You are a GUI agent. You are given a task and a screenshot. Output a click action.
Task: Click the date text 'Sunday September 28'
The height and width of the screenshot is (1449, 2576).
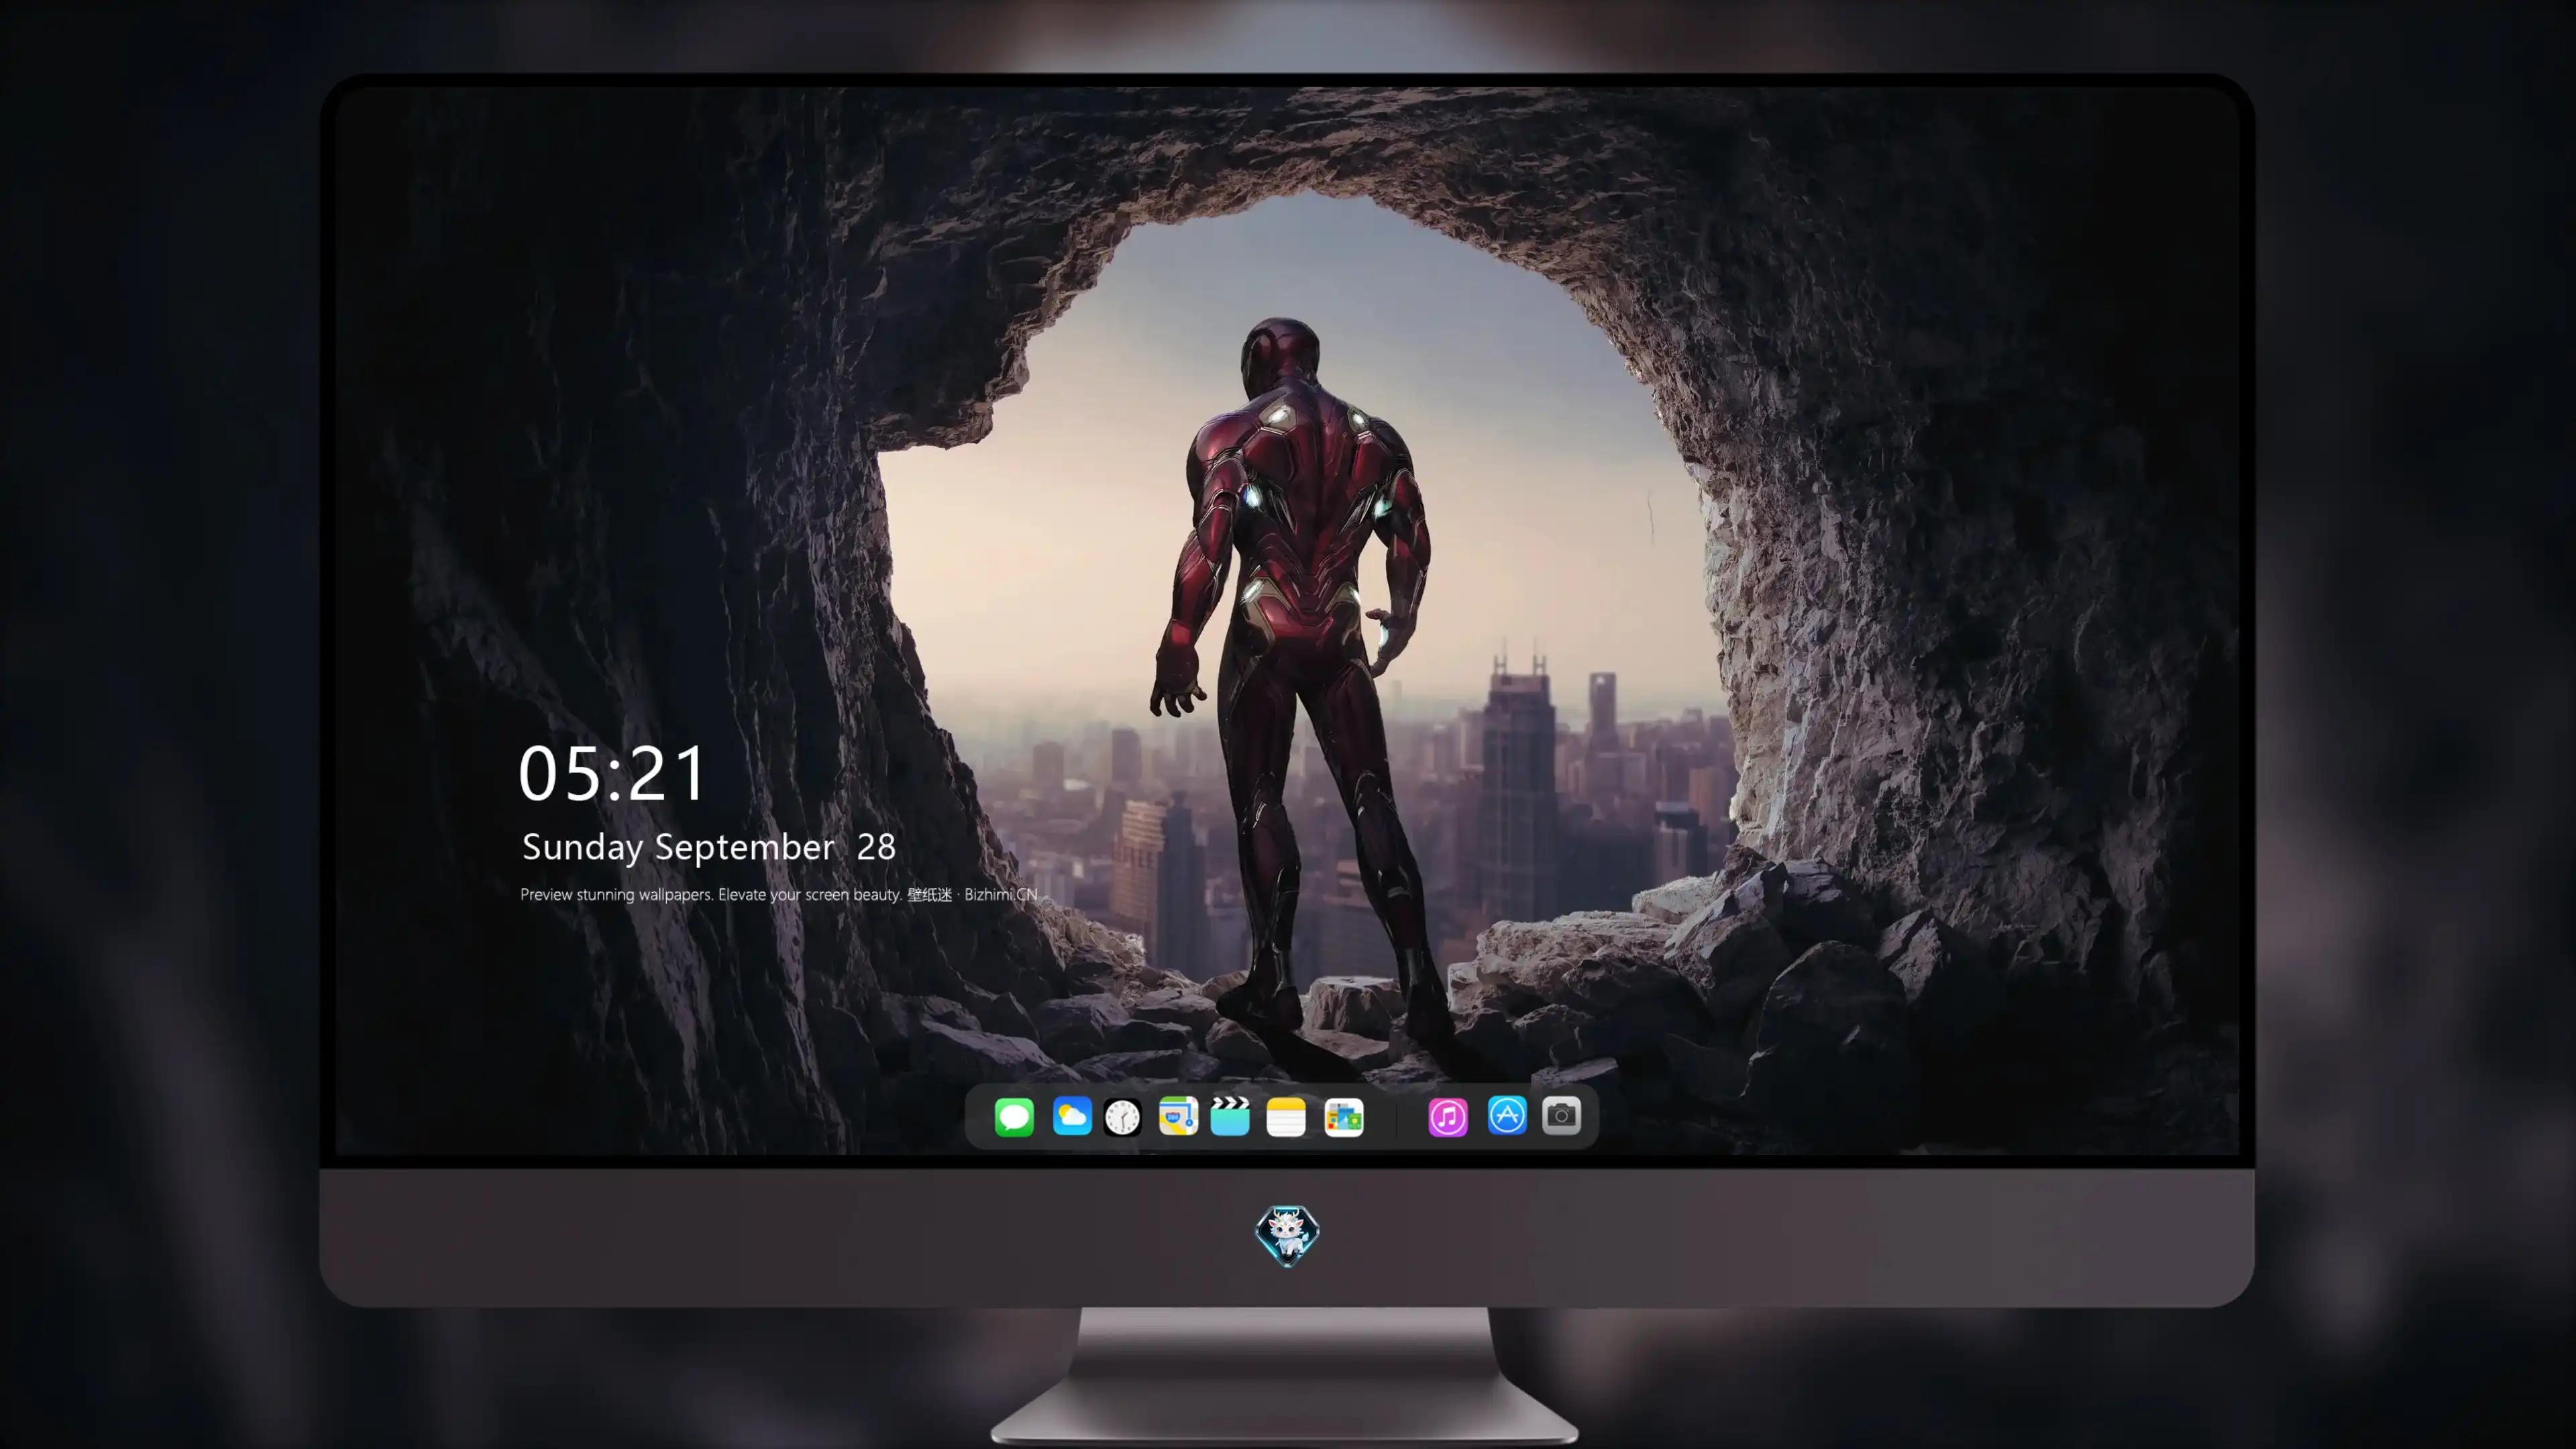coord(709,848)
